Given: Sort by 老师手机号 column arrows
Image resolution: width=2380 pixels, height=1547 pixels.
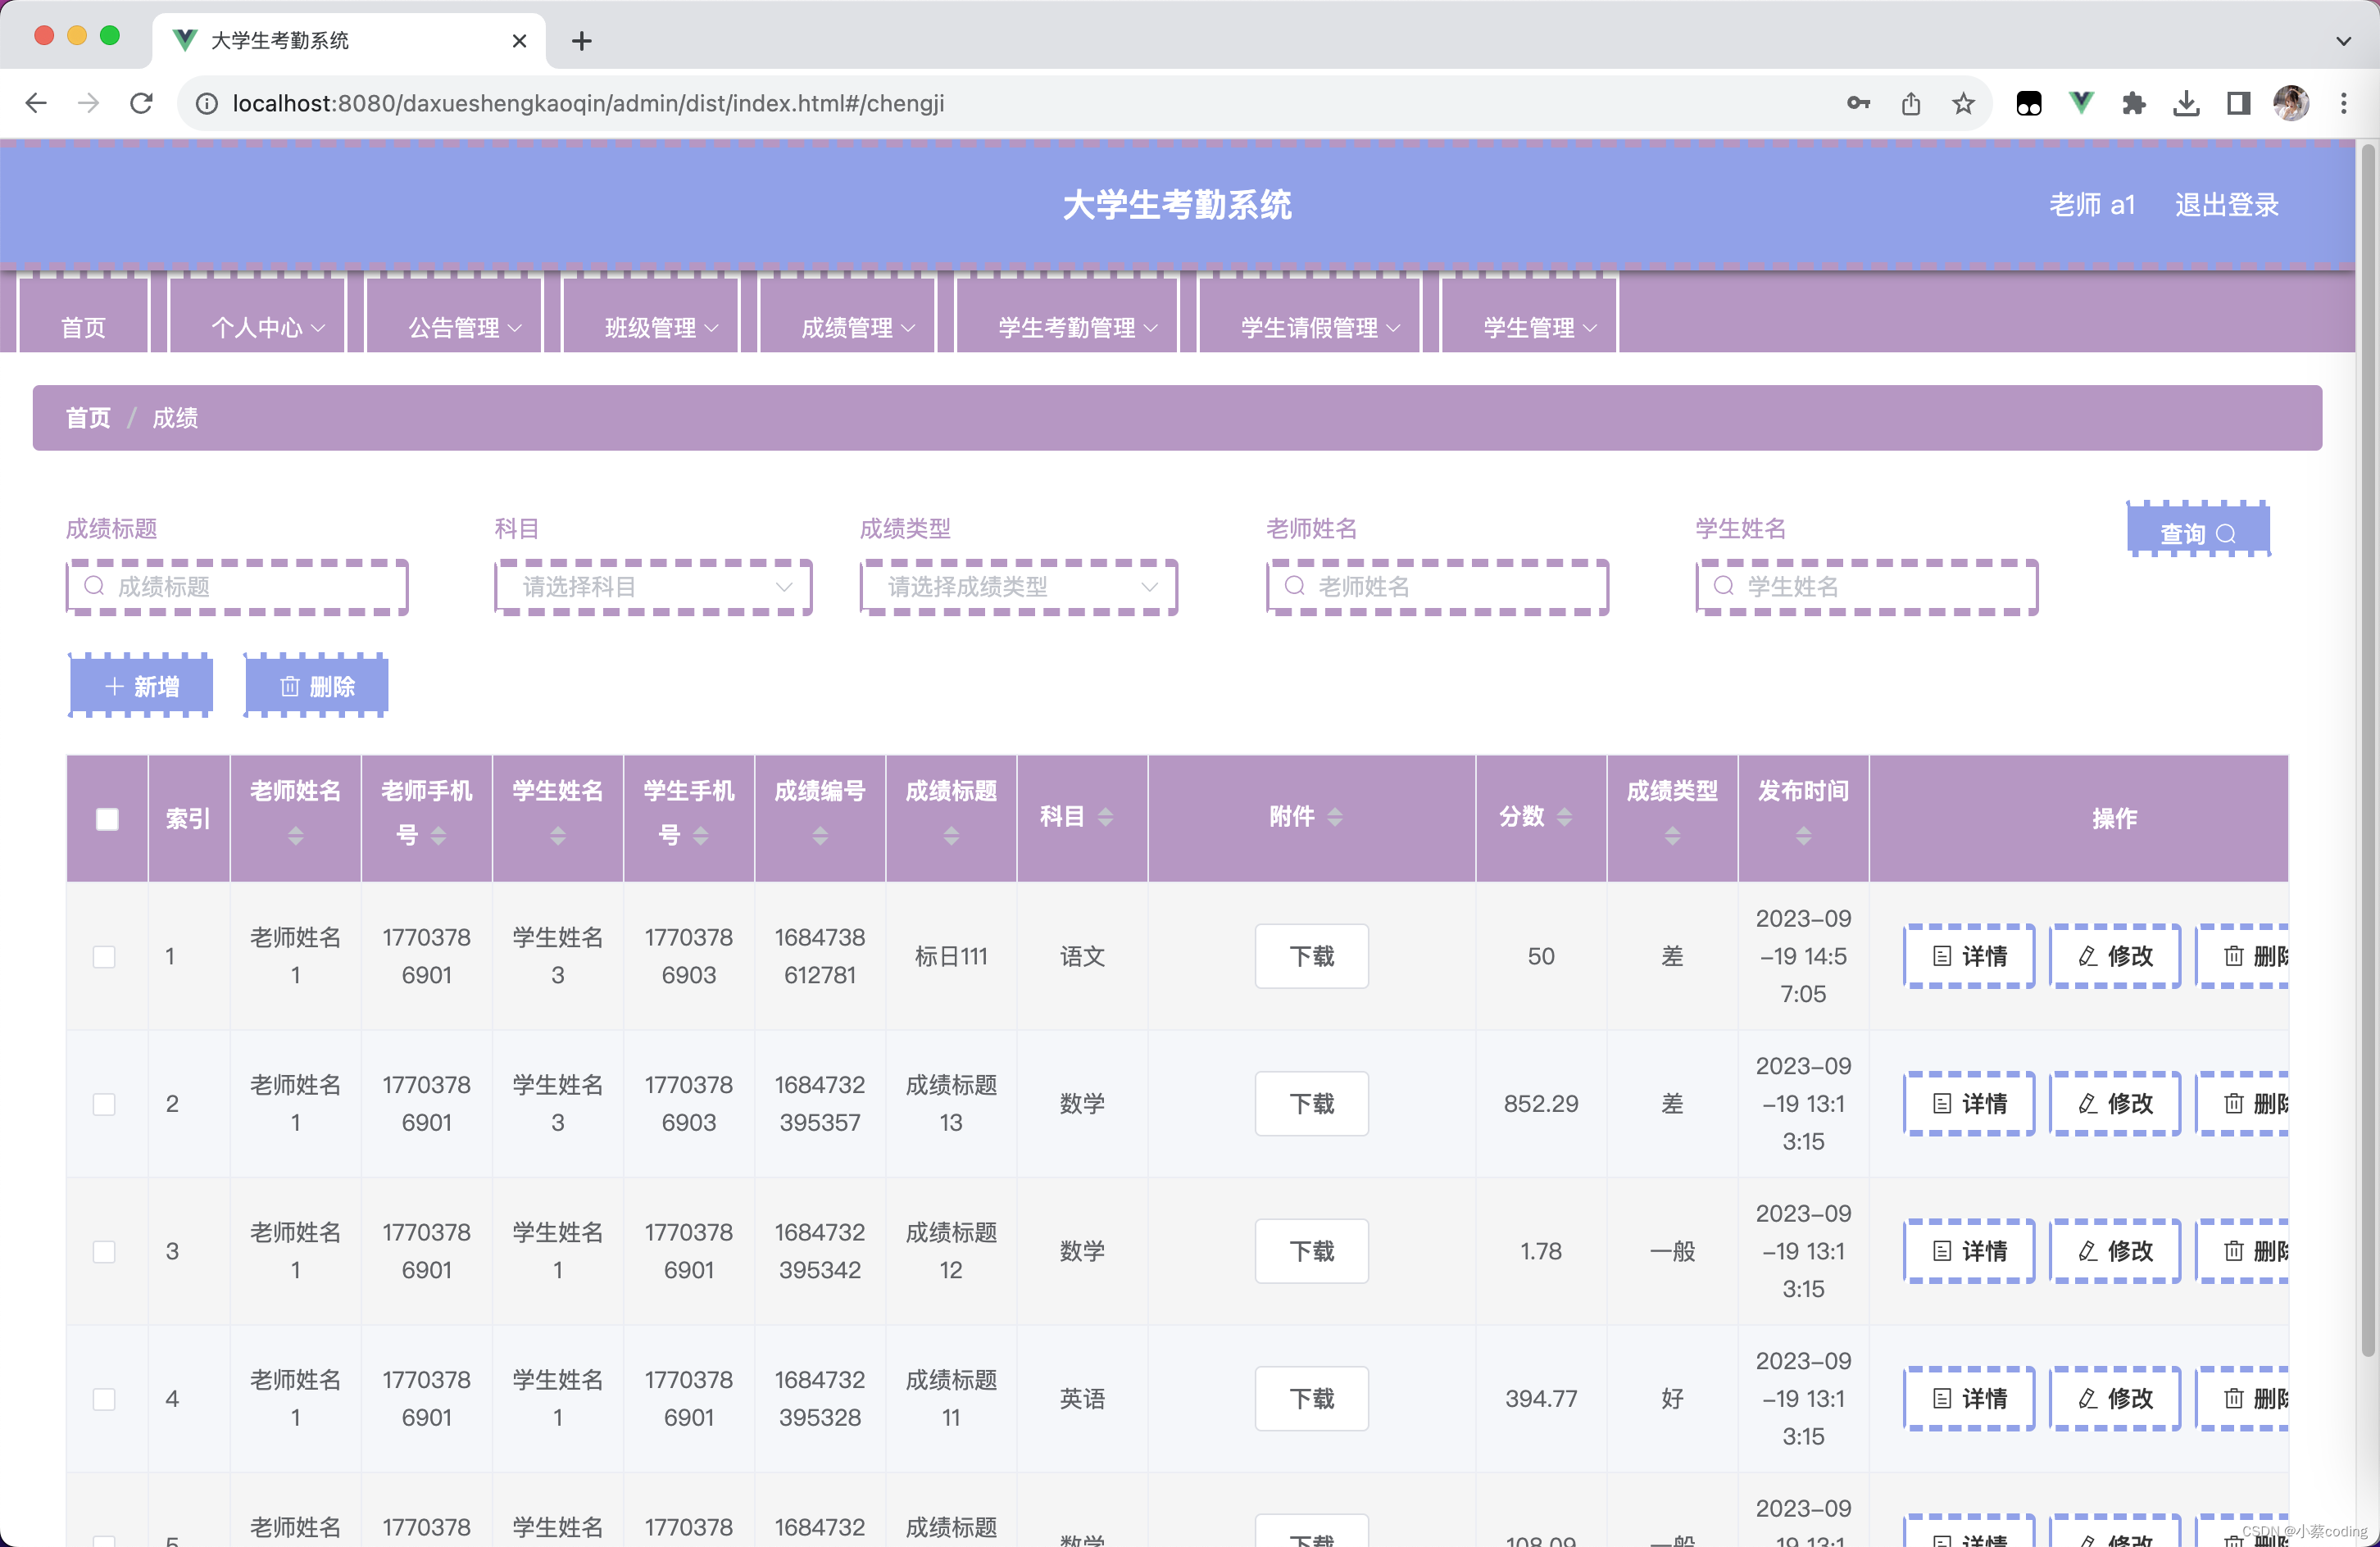Looking at the screenshot, I should [x=438, y=835].
